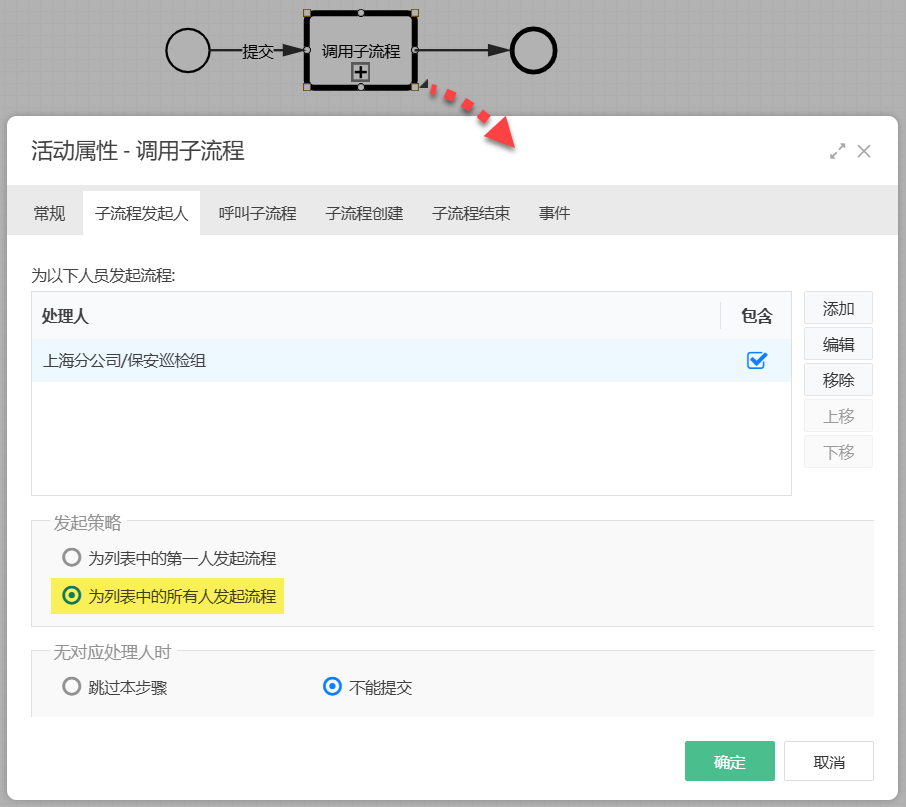906x807 pixels.
Task: Click the expand dialog arrows icon
Action: (838, 151)
